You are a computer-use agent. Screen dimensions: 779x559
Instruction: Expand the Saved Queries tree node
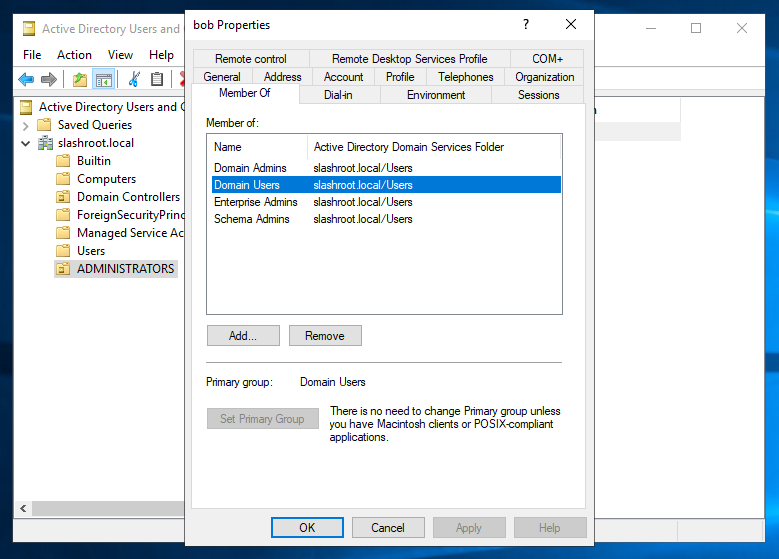pos(25,125)
